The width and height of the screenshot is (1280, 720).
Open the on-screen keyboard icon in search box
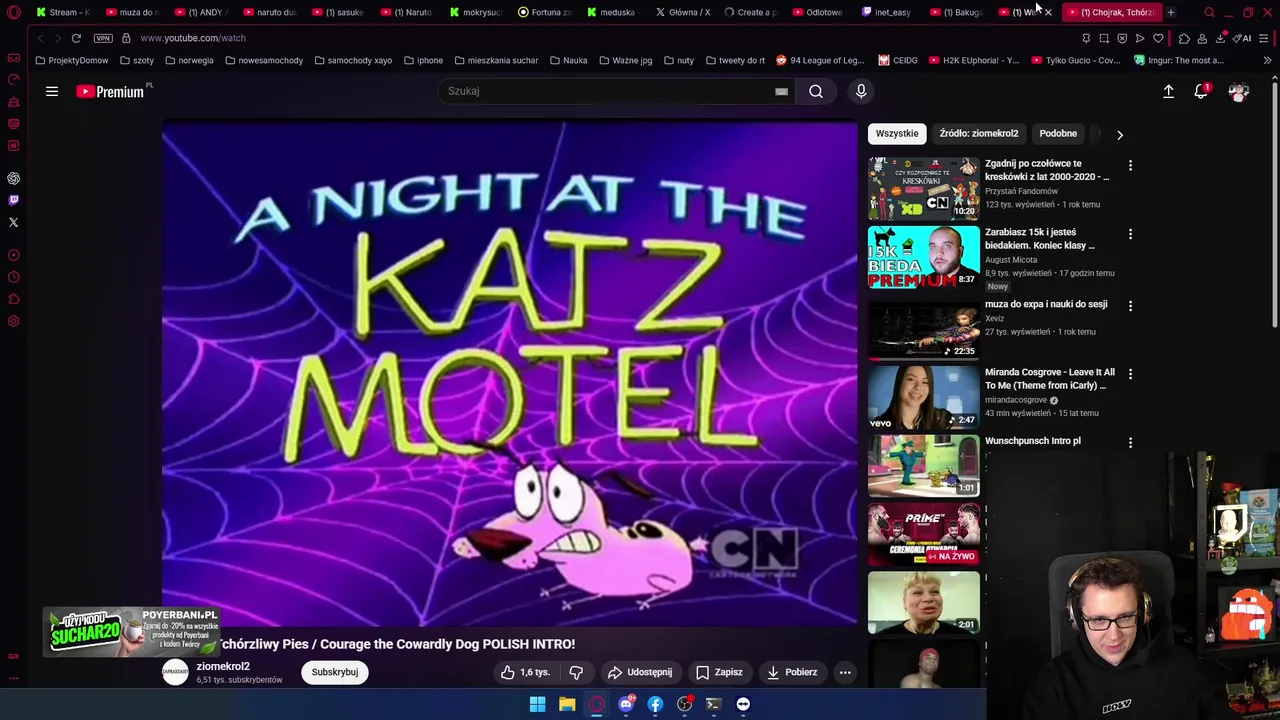tap(781, 91)
